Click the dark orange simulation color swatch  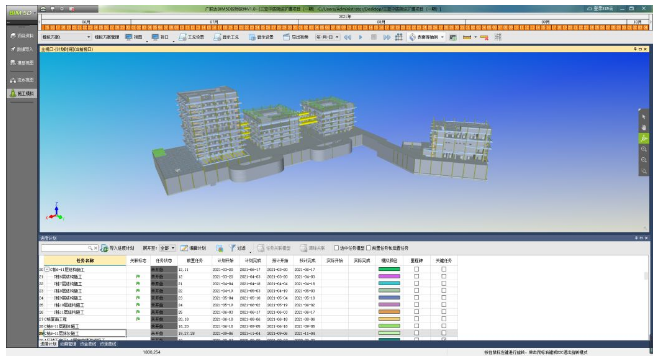click(389, 312)
